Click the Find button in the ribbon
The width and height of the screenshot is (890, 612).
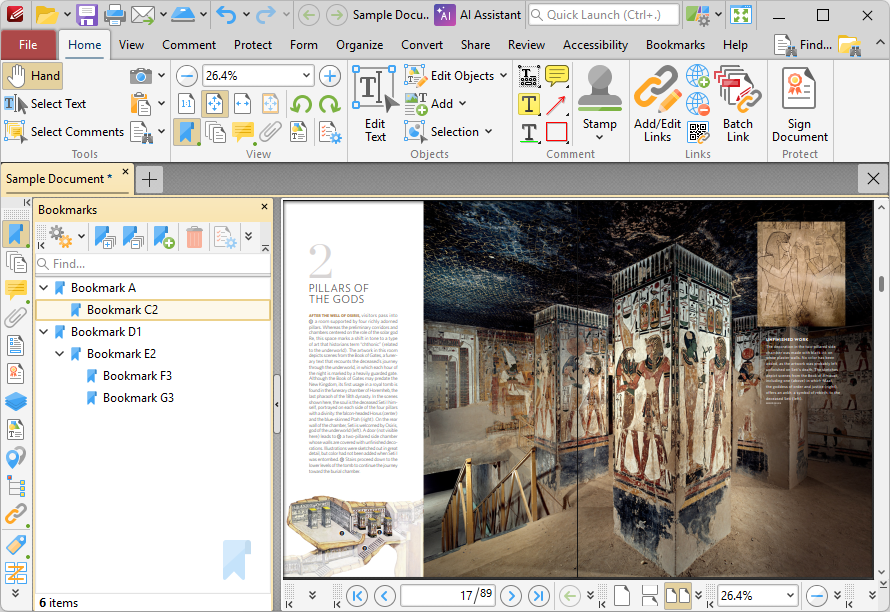[803, 45]
